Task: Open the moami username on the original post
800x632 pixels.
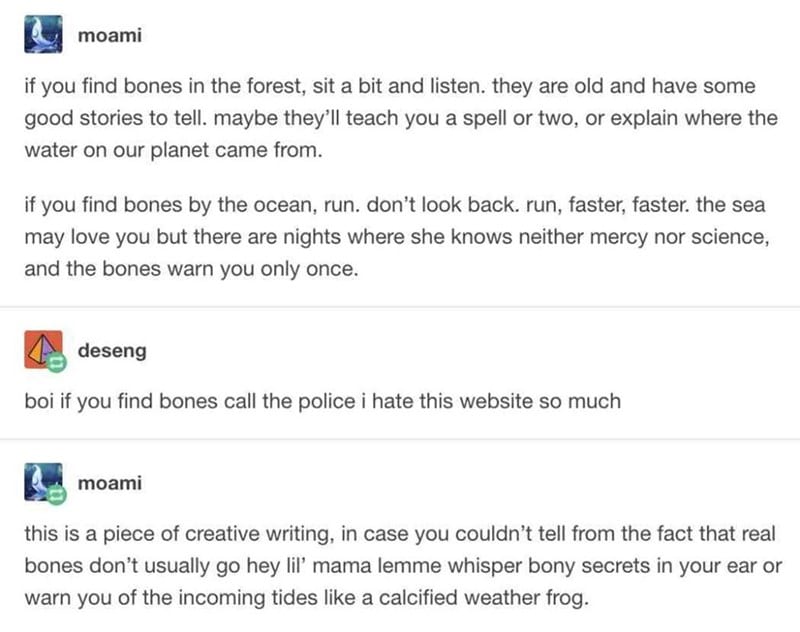Action: [x=110, y=35]
